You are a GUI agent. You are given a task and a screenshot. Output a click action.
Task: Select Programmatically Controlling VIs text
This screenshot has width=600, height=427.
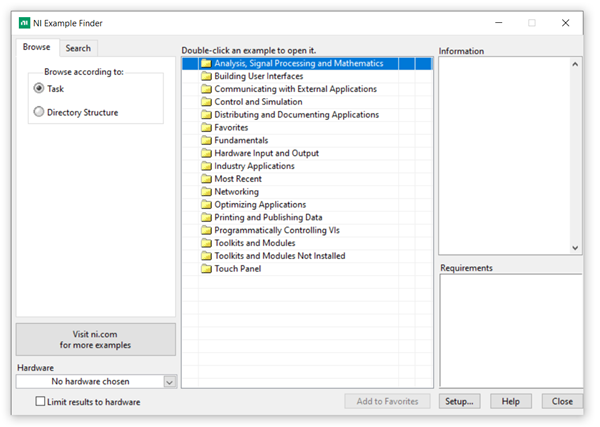277,230
